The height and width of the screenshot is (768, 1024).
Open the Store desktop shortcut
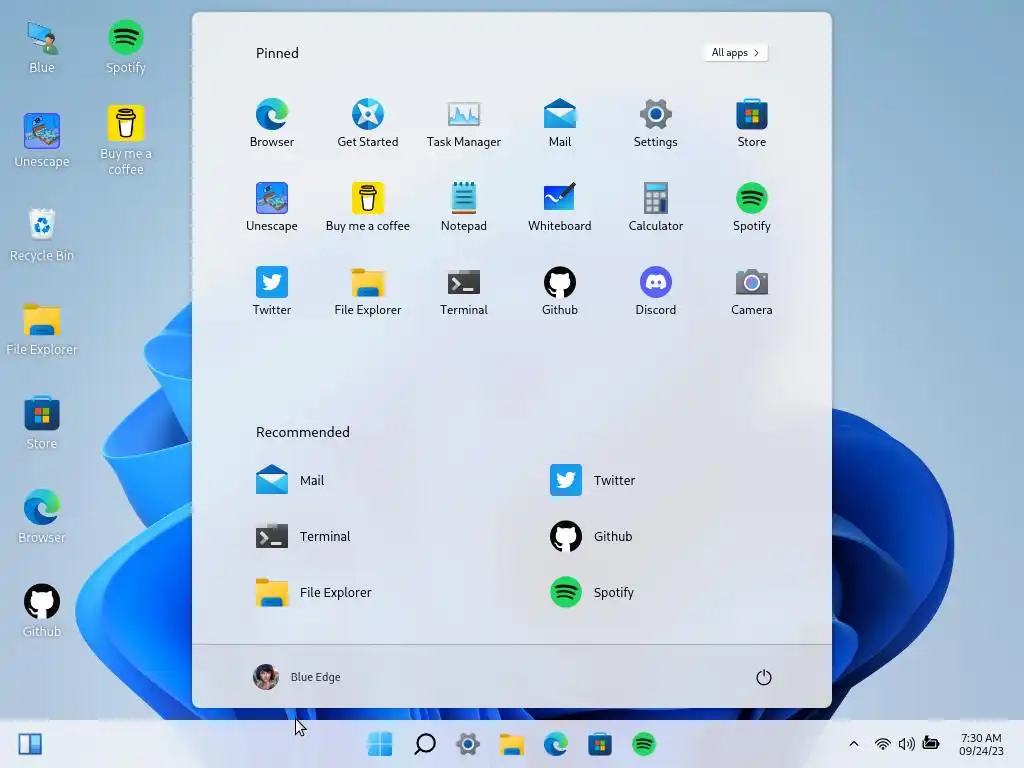pos(42,423)
